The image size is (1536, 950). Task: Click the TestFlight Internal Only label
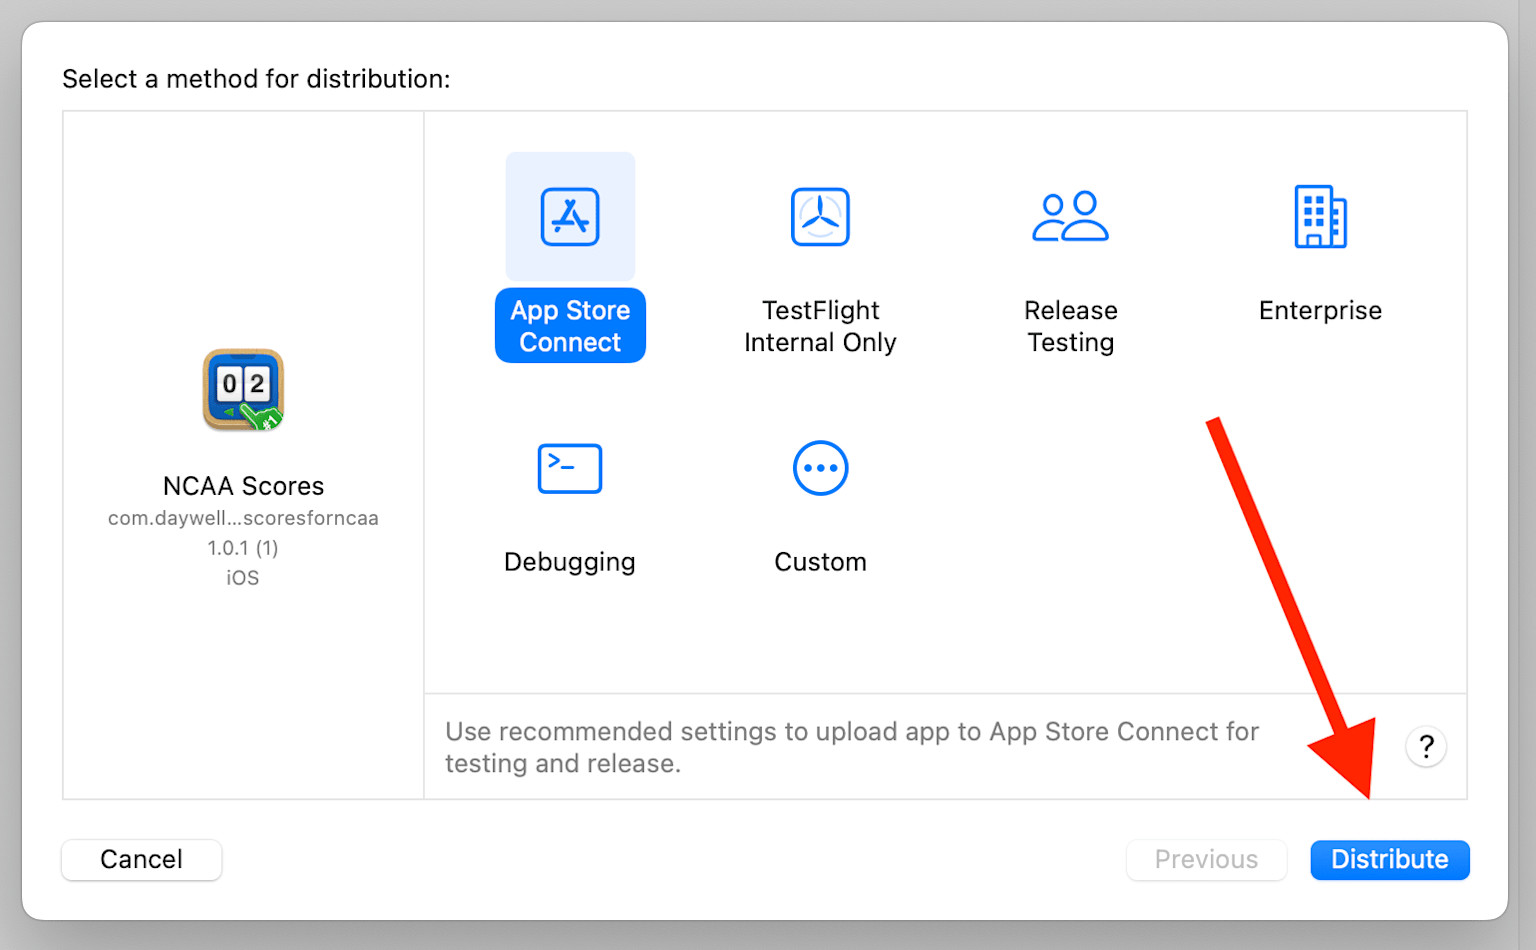pyautogui.click(x=820, y=326)
